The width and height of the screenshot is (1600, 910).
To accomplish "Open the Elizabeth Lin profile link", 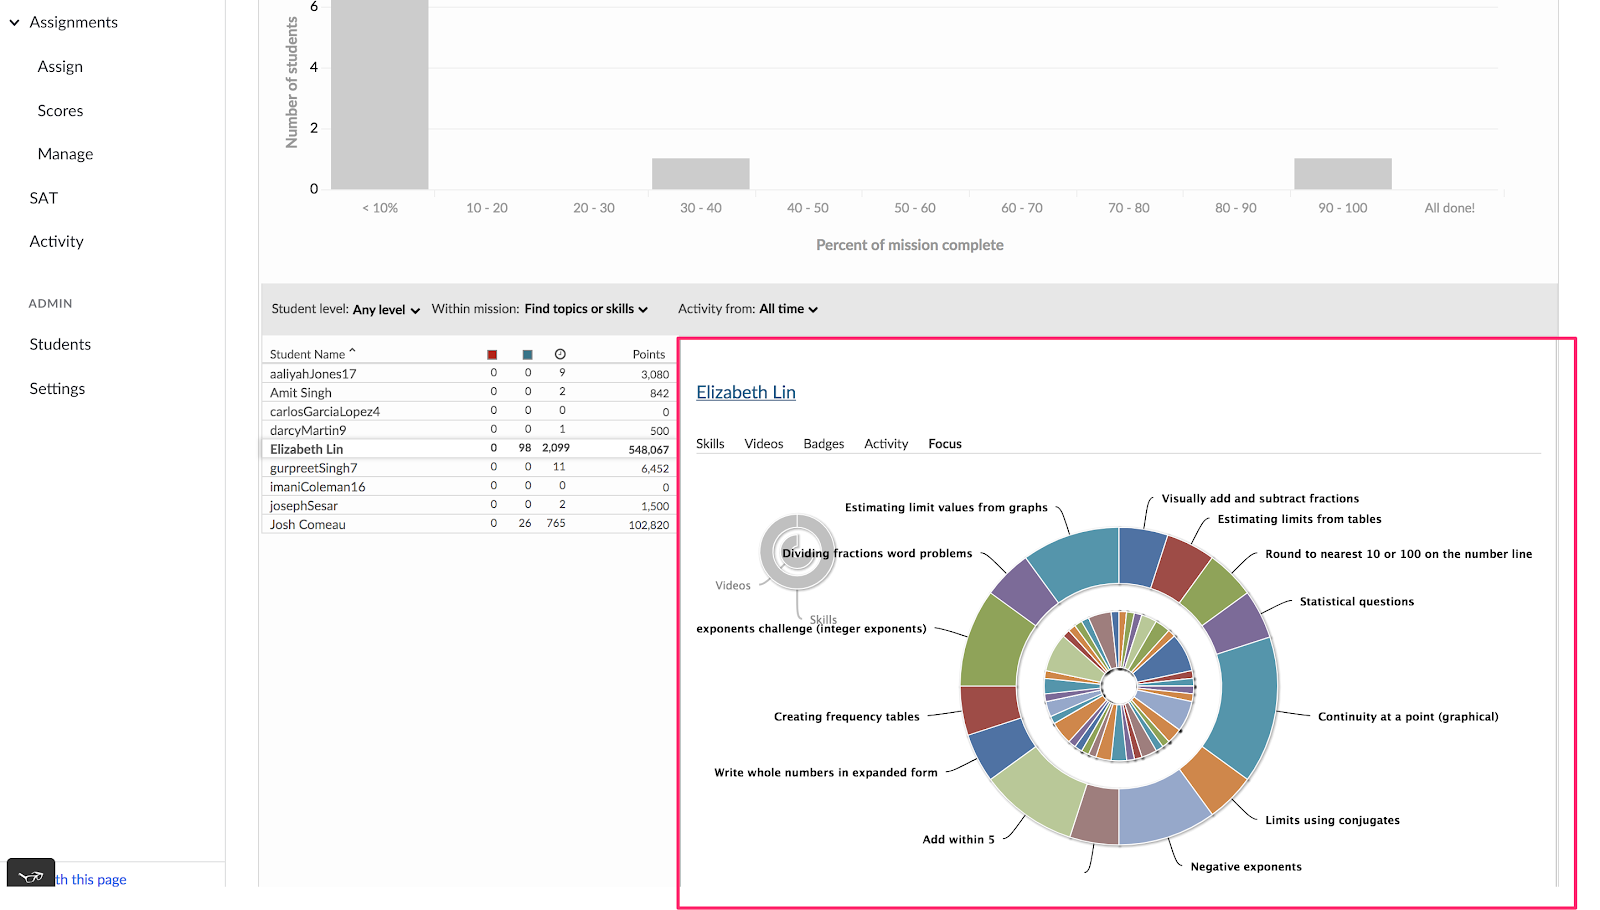I will pyautogui.click(x=746, y=393).
